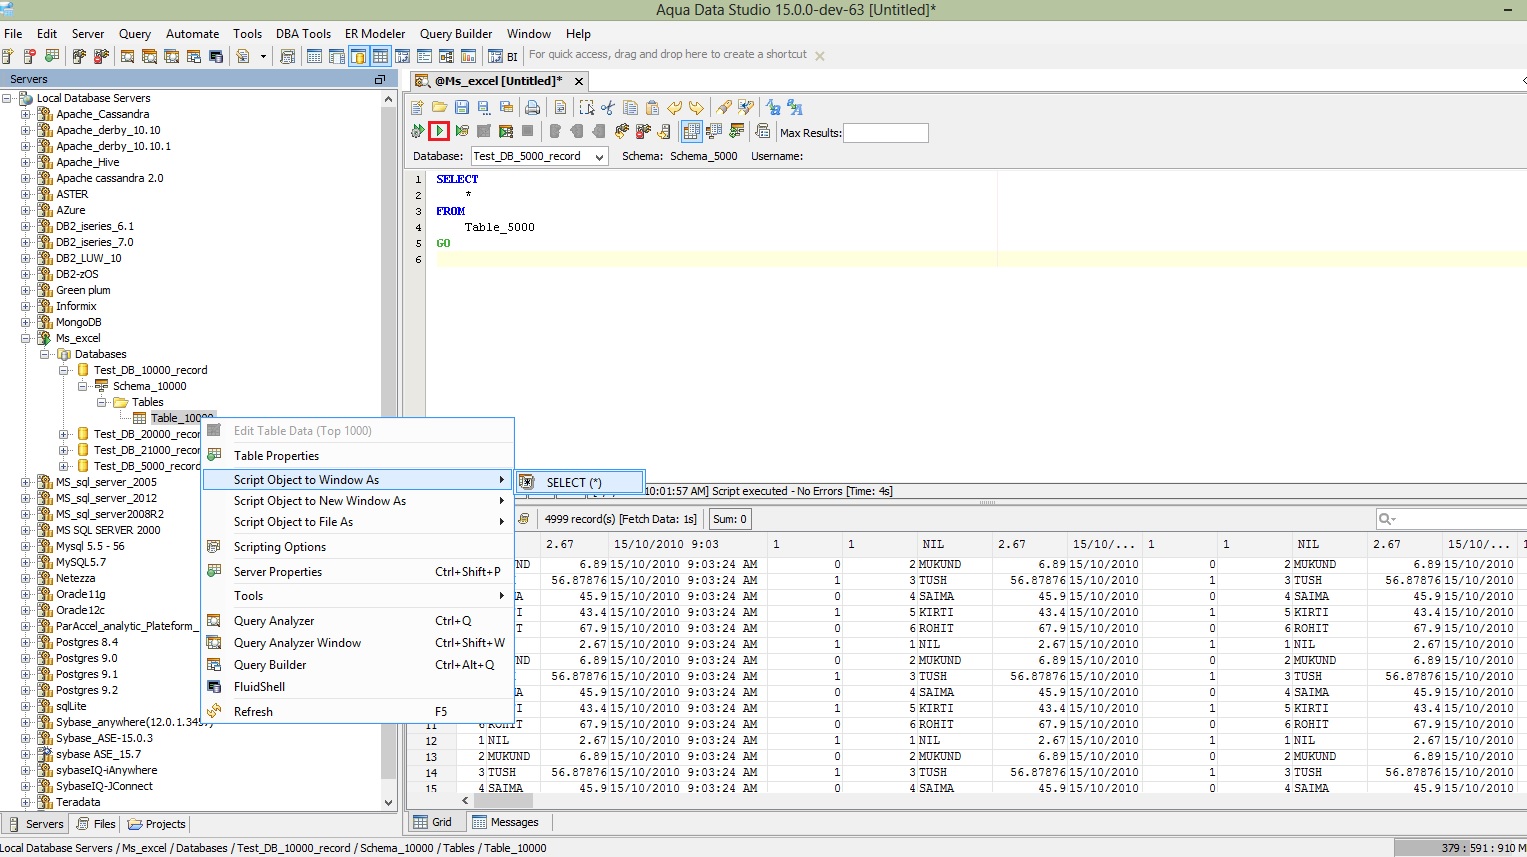Select the Mysql 5.5 - 56 server
This screenshot has width=1527, height=857.
click(x=90, y=546)
